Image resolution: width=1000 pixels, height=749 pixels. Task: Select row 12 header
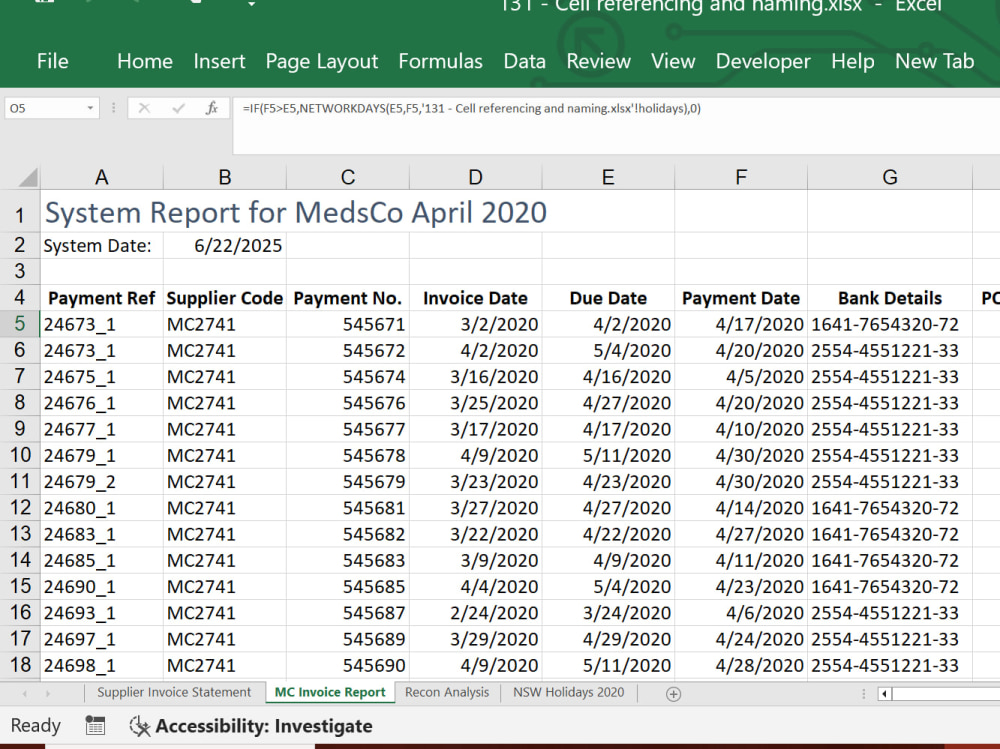point(20,508)
